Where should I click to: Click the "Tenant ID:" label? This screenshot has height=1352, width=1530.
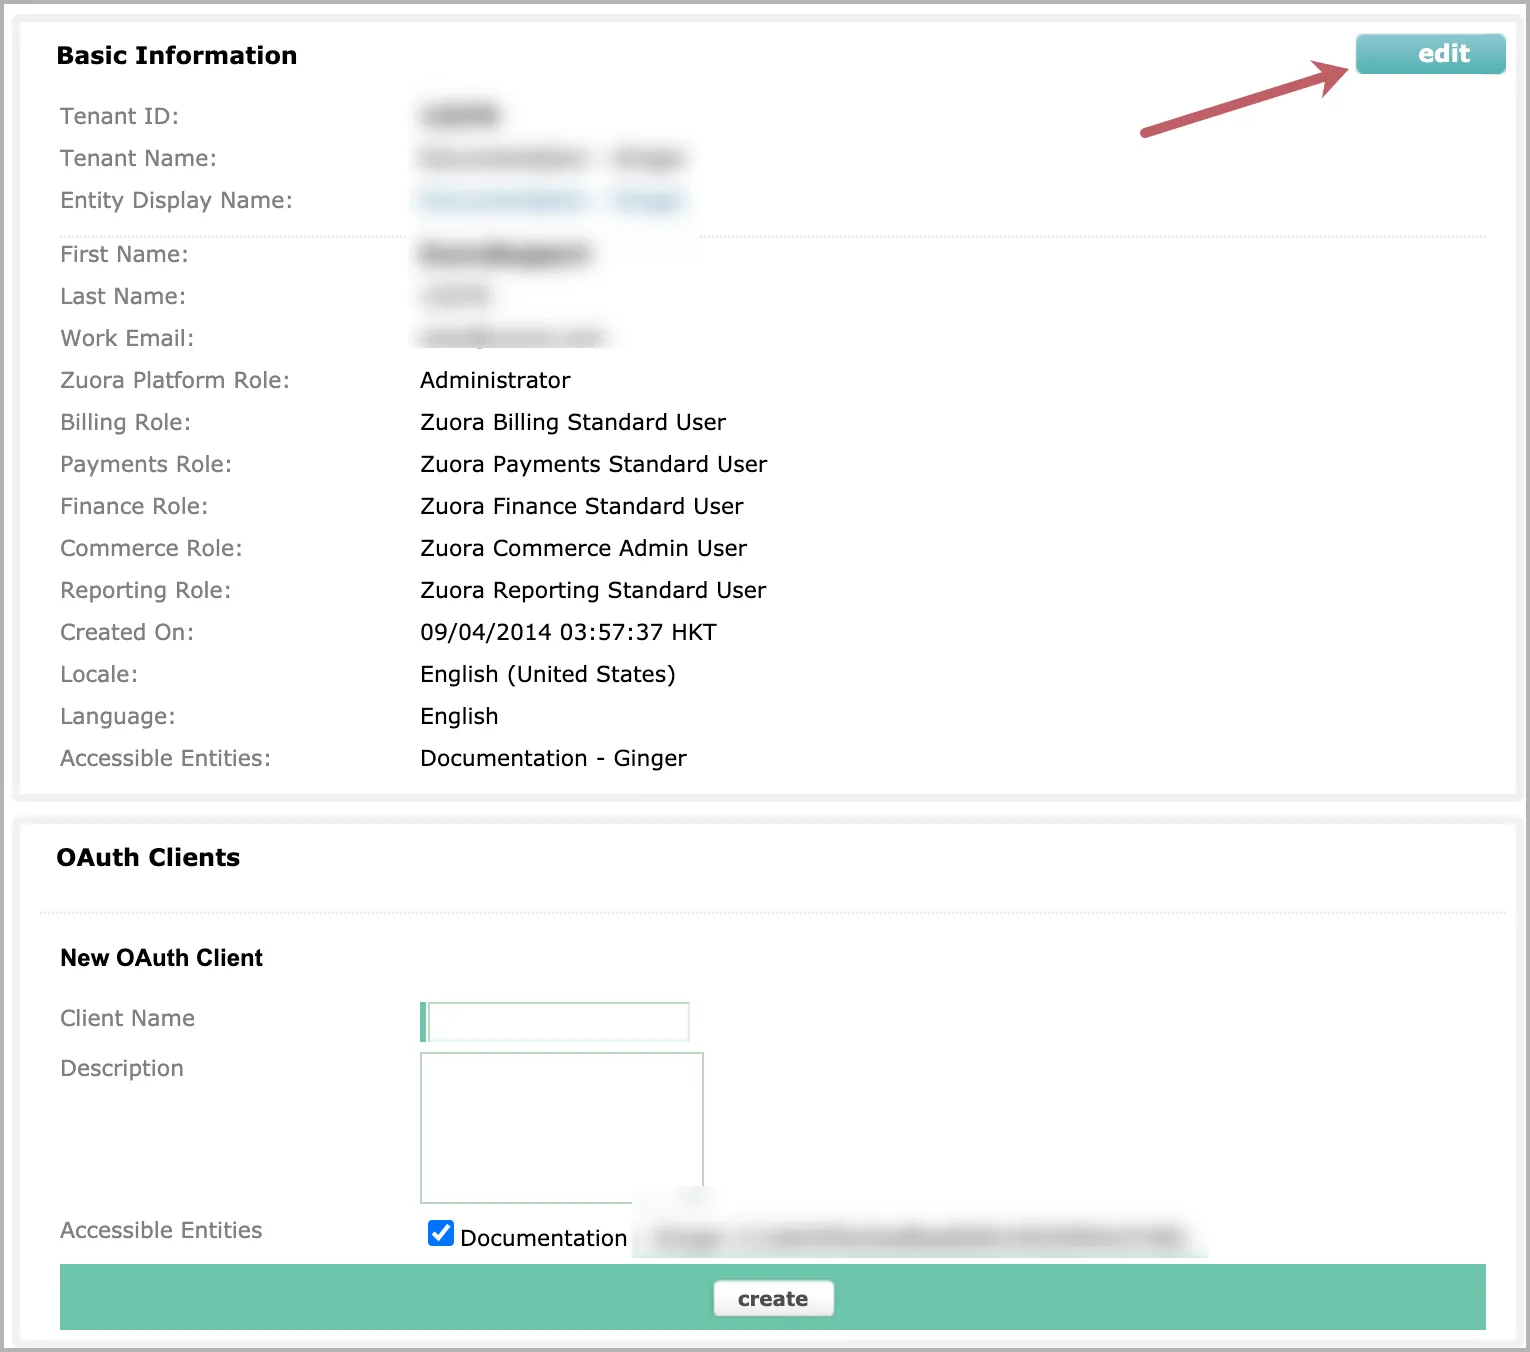119,116
